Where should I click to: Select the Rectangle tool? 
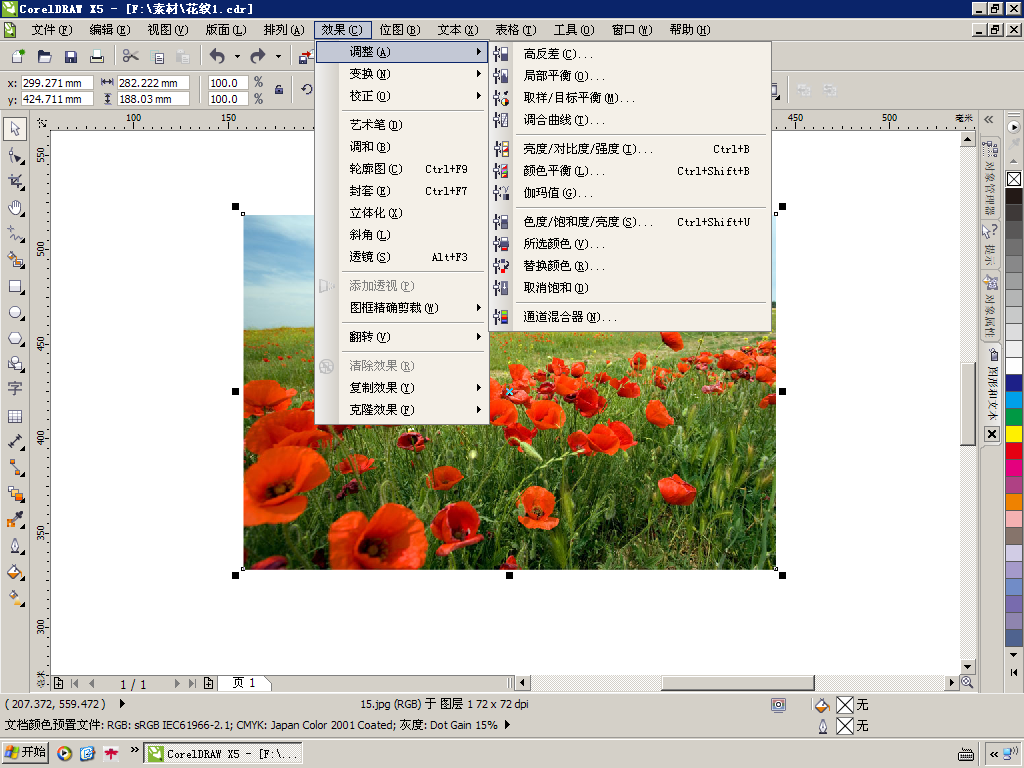click(15, 287)
